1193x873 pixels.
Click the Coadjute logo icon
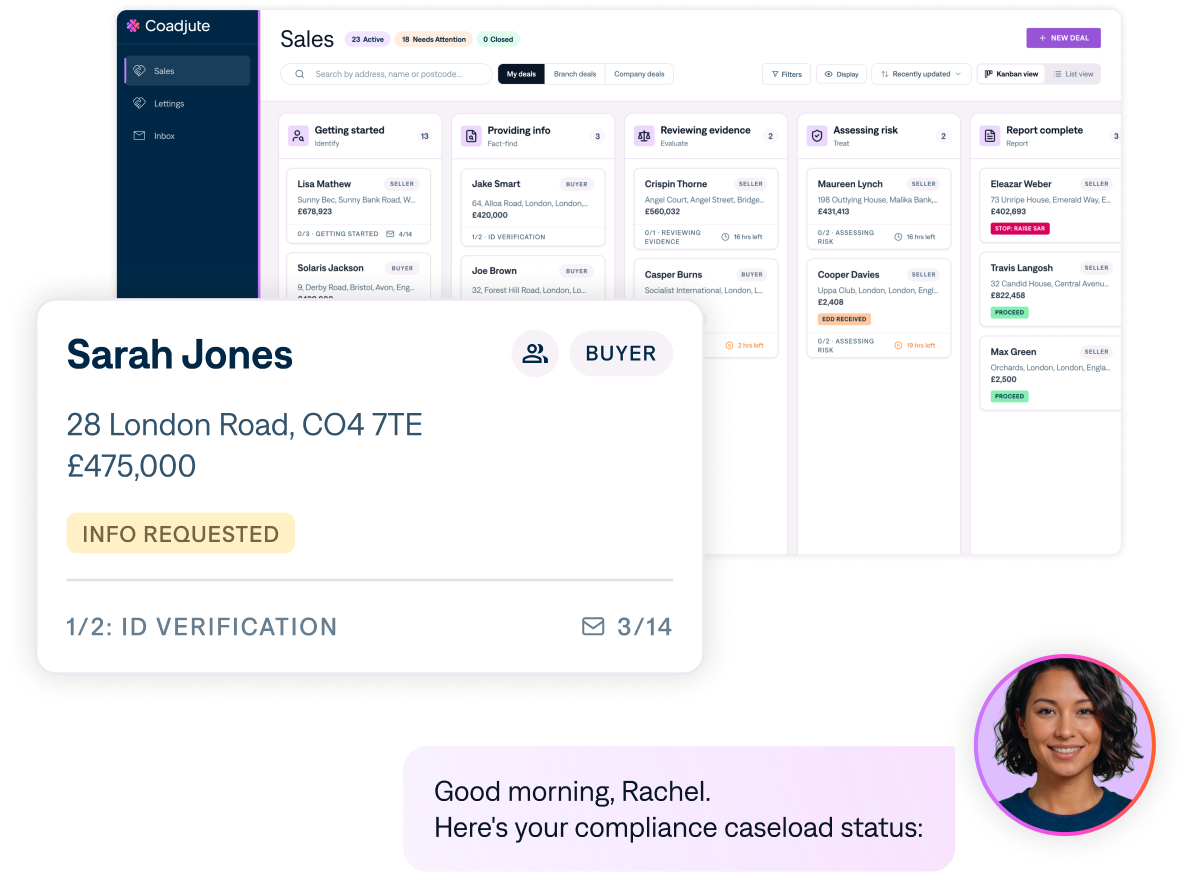(x=133, y=26)
